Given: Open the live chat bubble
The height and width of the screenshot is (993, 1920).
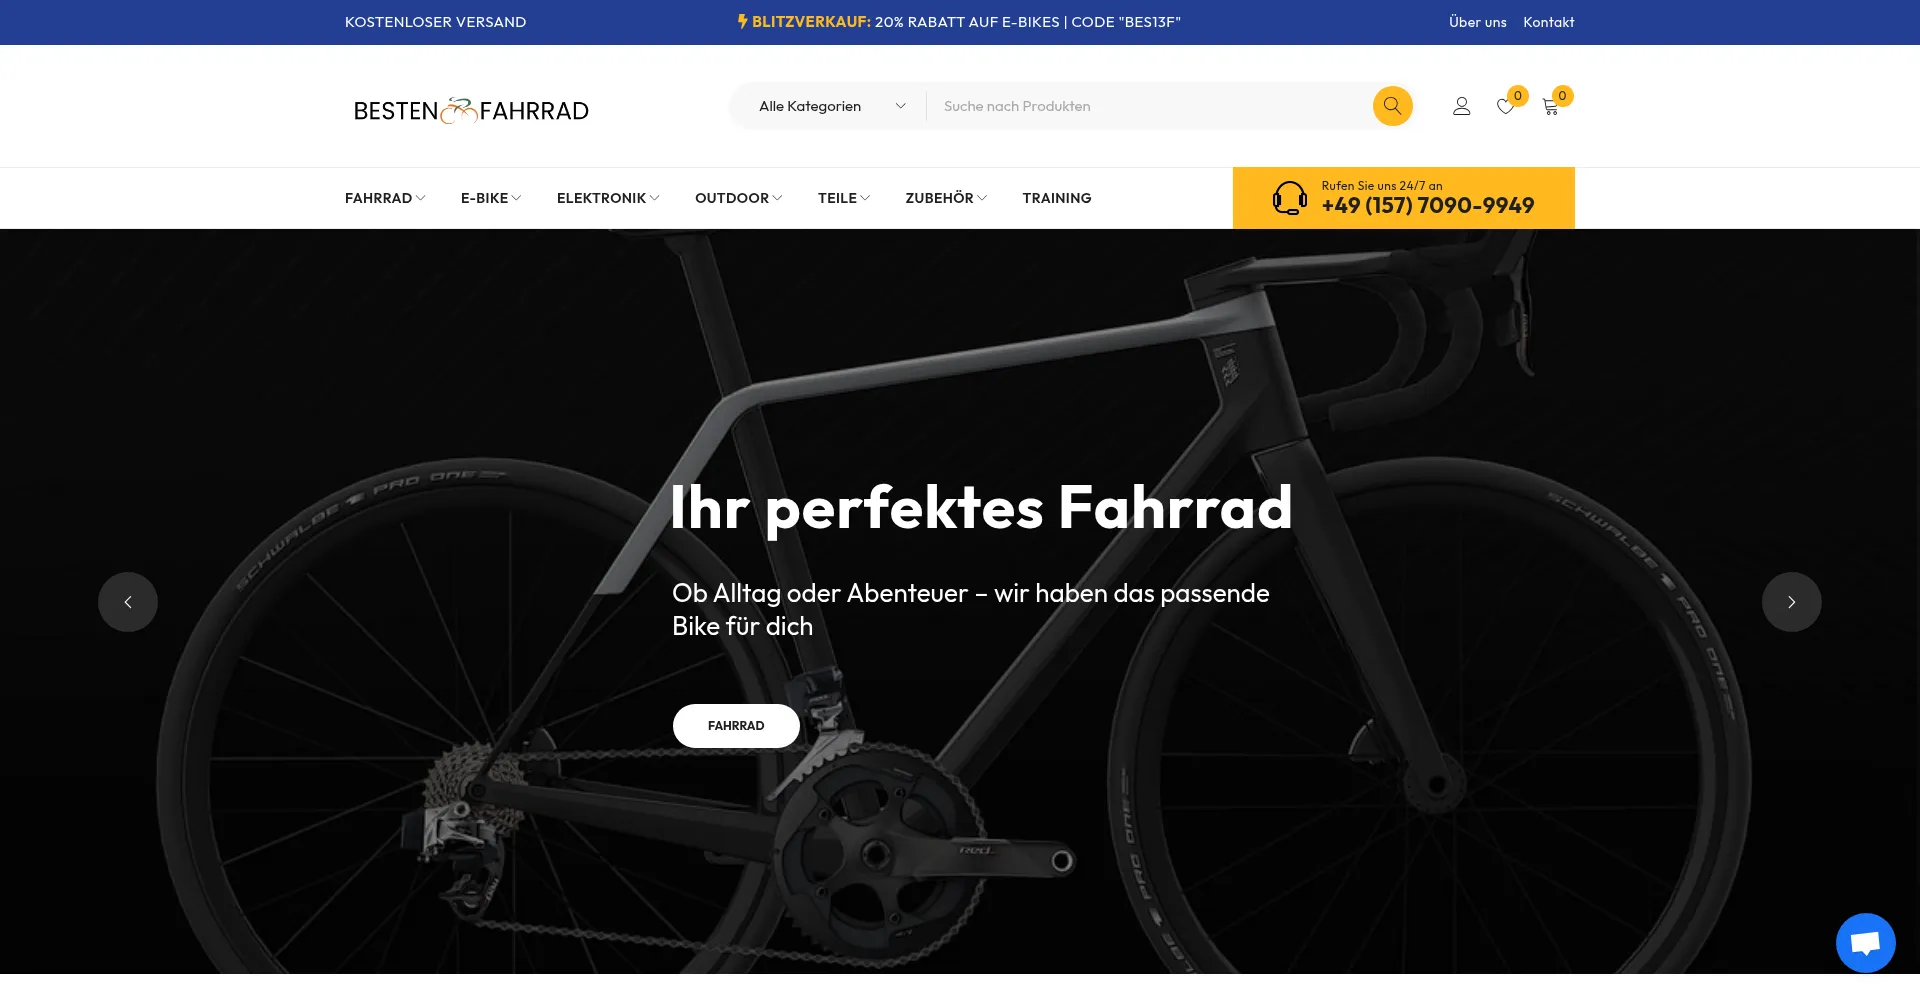Looking at the screenshot, I should (1865, 942).
